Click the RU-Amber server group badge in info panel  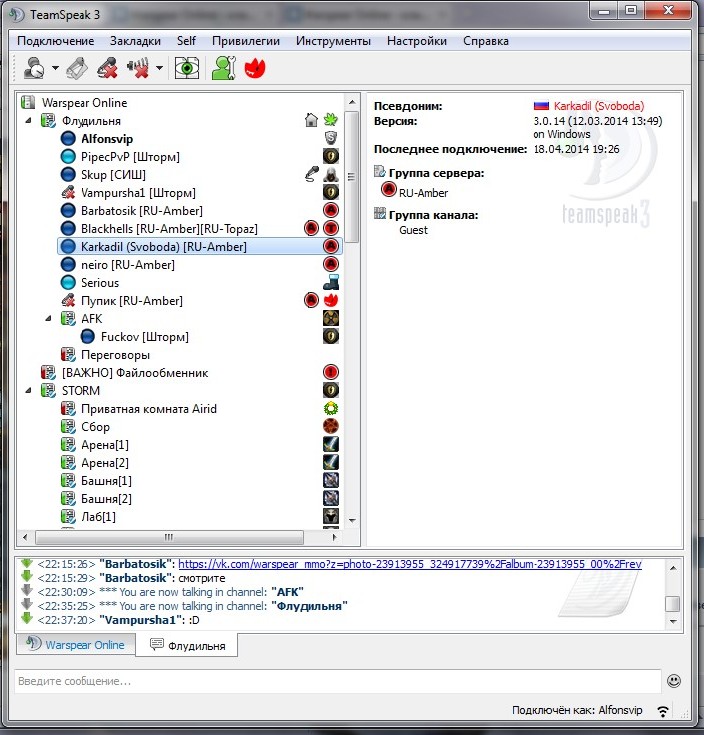click(x=389, y=189)
